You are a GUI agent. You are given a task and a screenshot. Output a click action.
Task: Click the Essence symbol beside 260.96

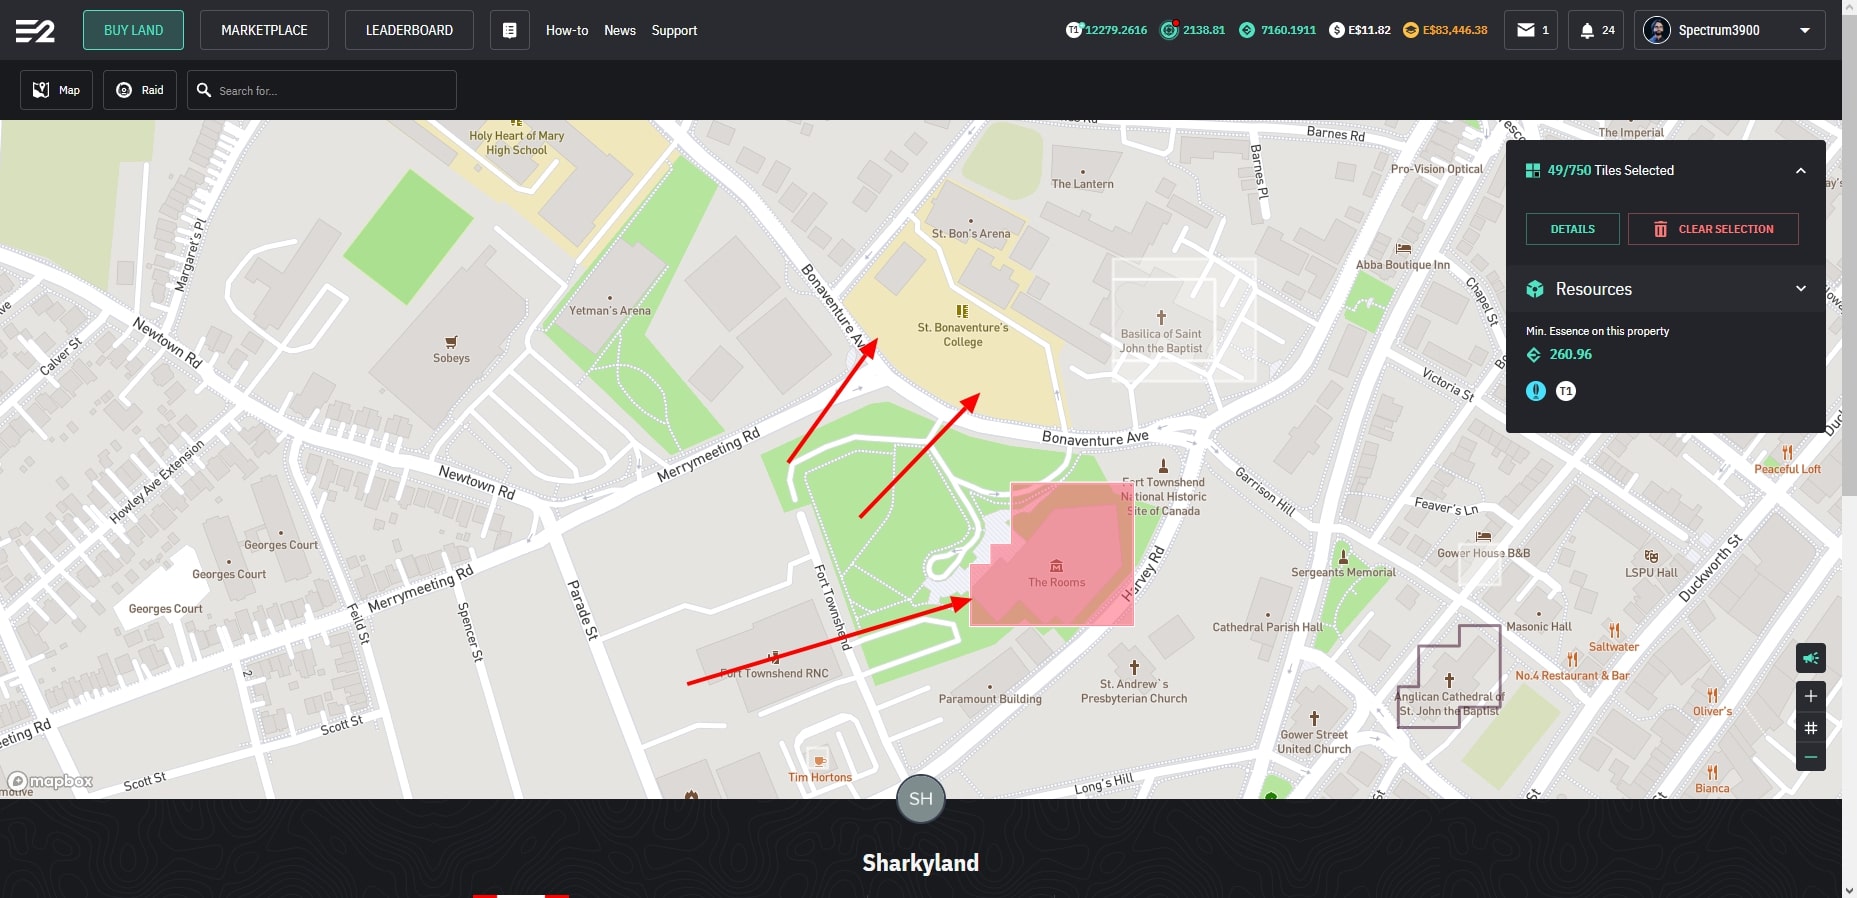click(1534, 354)
